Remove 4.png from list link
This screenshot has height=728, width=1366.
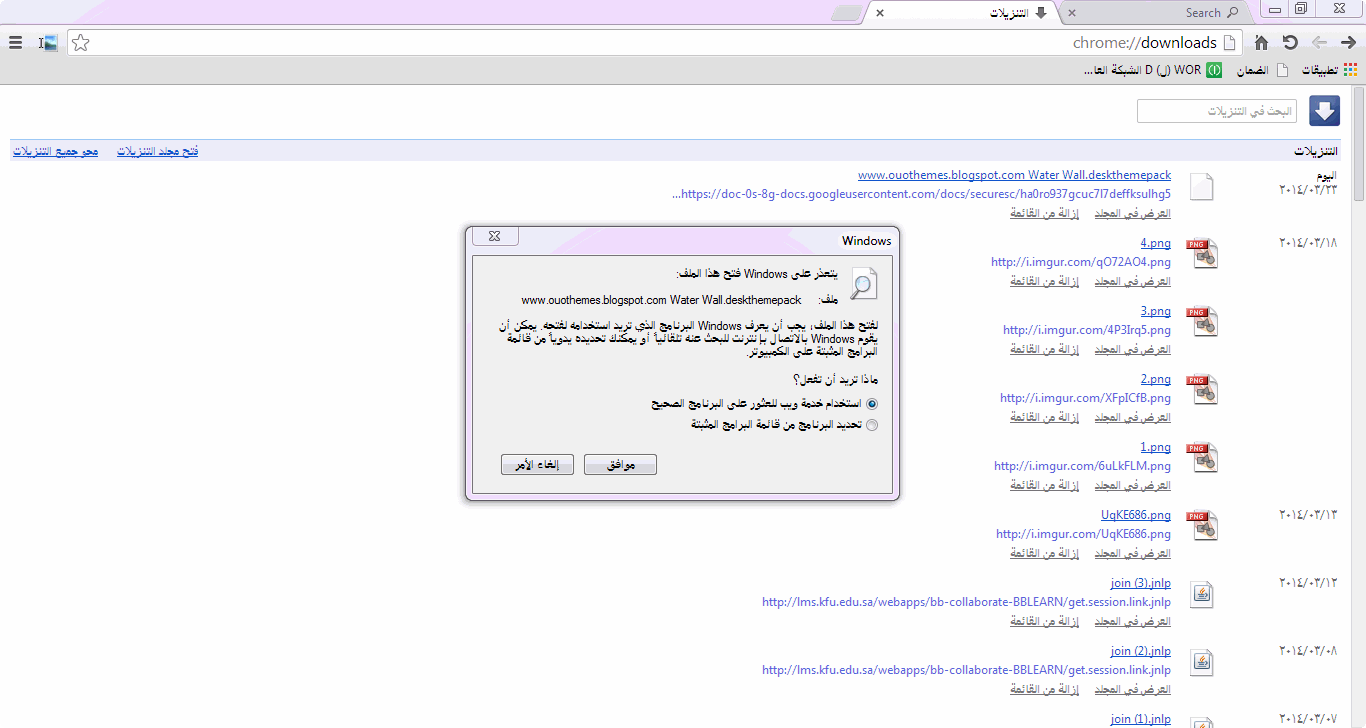(x=1047, y=281)
